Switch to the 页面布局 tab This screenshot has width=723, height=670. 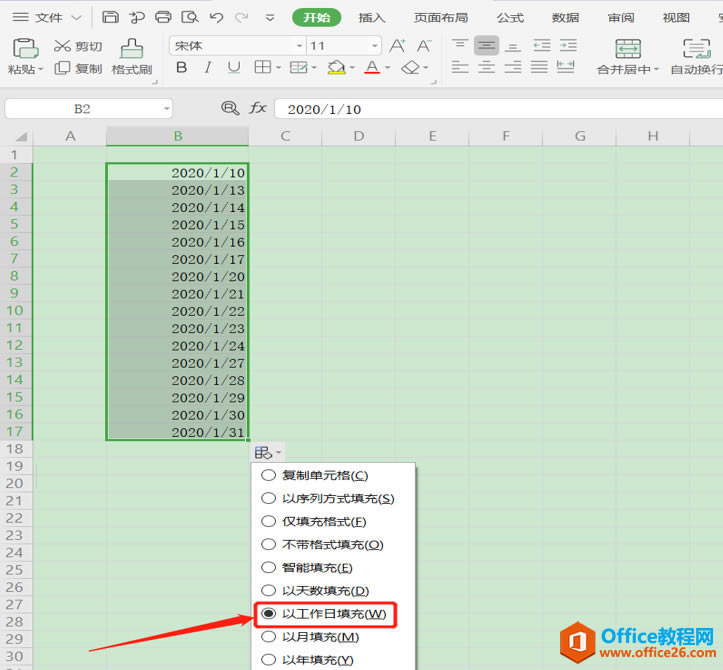pyautogui.click(x=441, y=18)
